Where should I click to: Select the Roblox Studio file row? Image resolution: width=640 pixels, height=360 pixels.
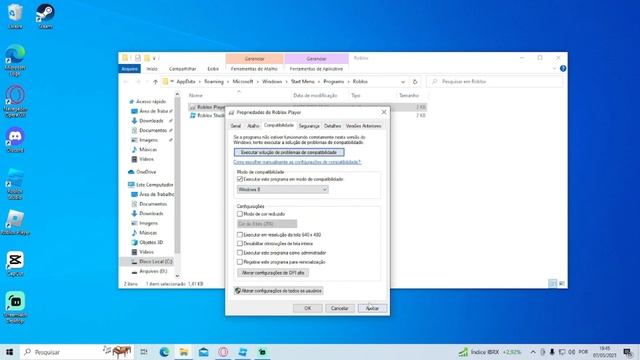point(308,116)
